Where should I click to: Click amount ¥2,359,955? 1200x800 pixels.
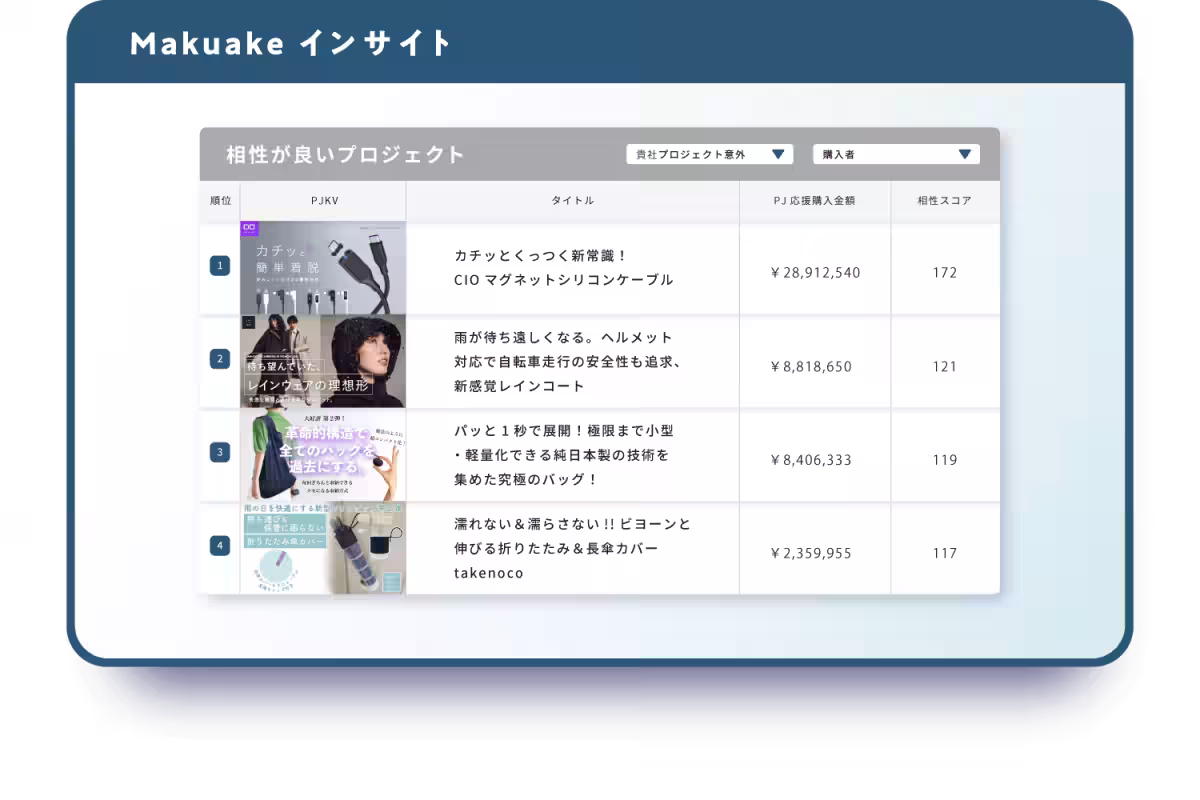pos(811,553)
